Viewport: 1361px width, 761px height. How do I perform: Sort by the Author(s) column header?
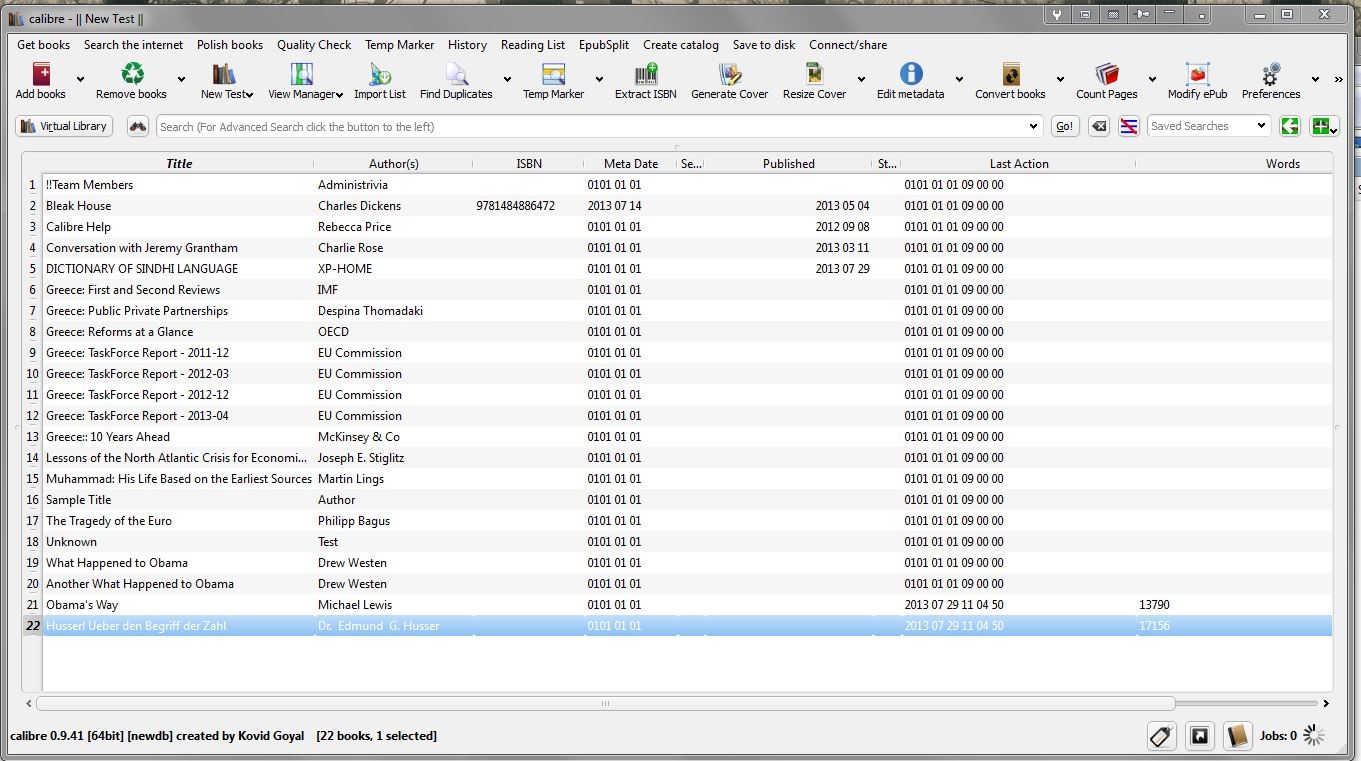click(394, 163)
